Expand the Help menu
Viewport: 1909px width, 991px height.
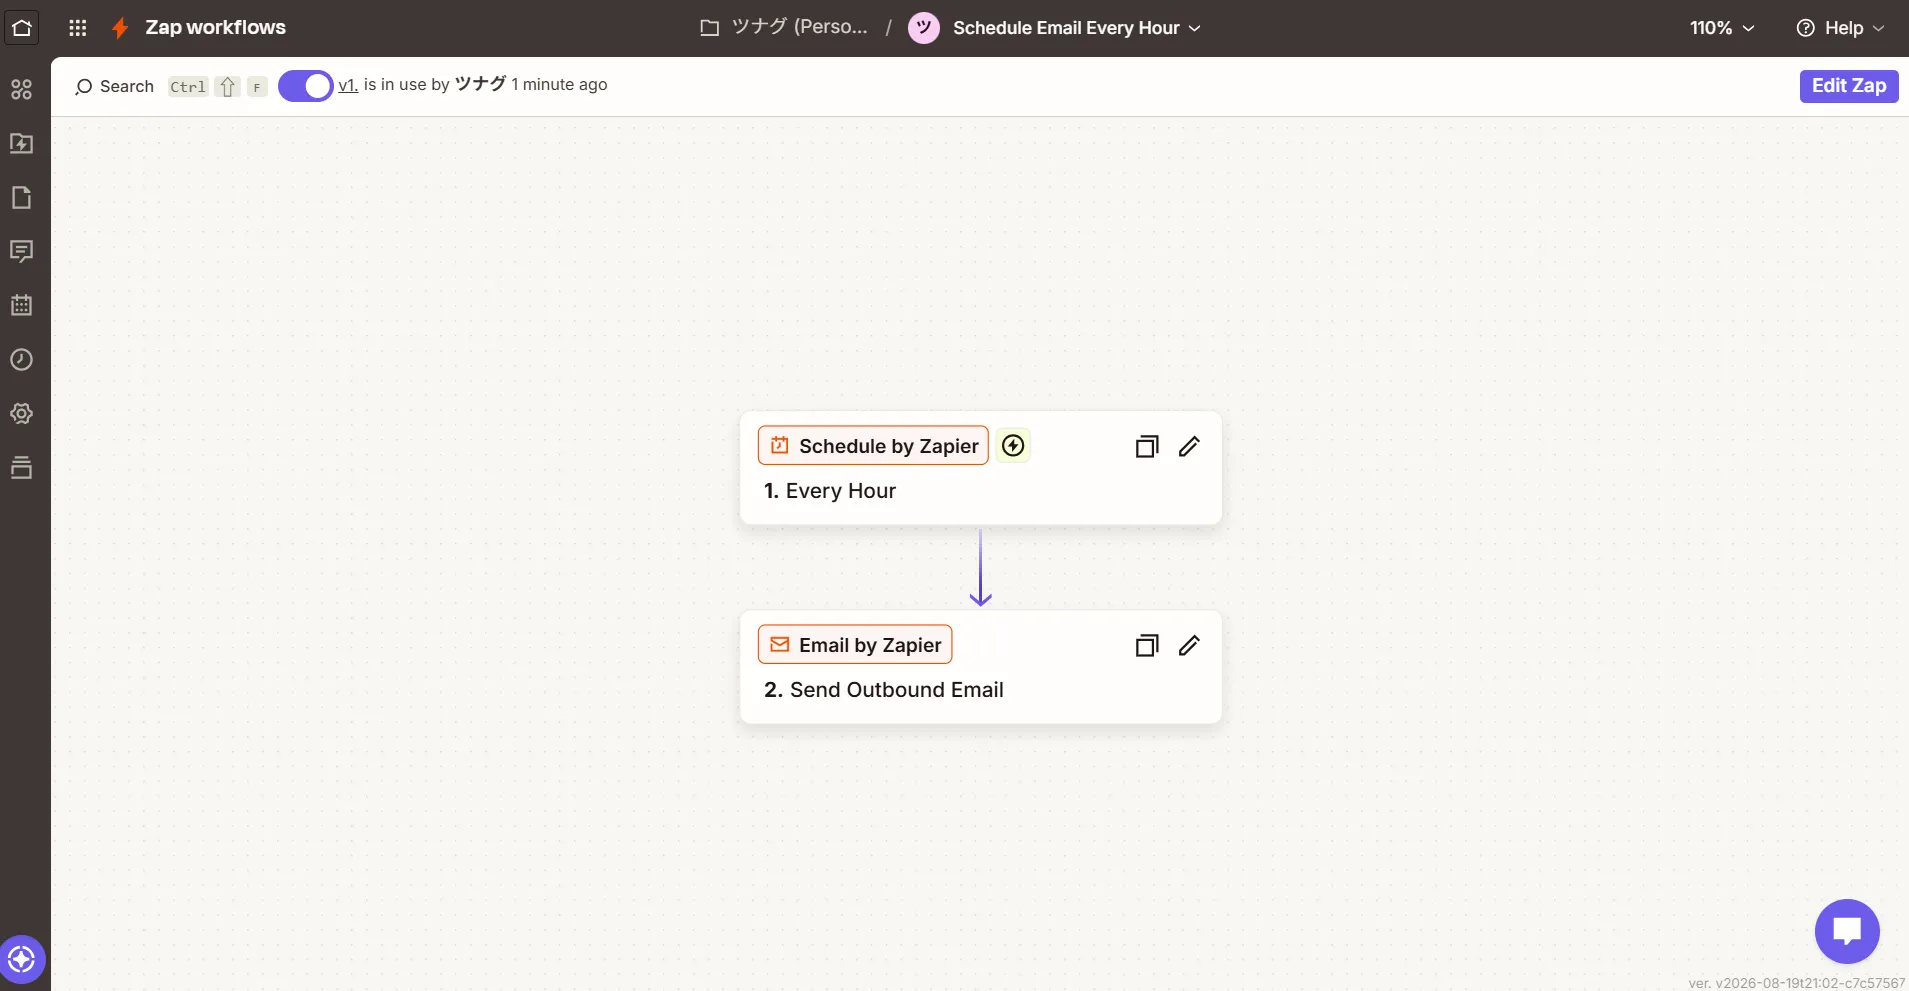coord(1840,28)
